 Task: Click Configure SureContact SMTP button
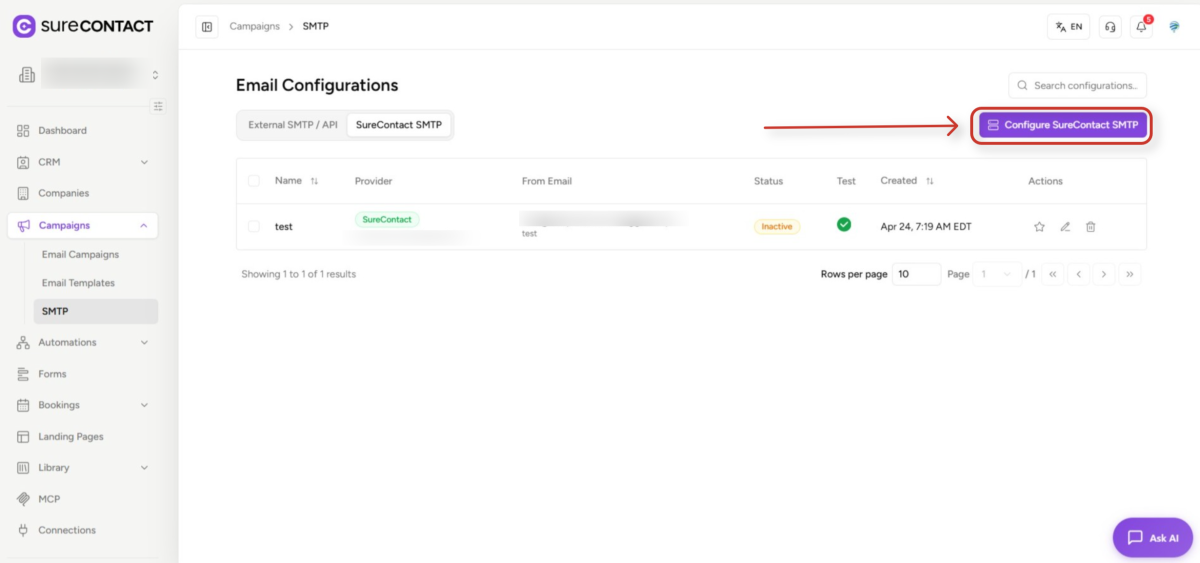tap(1062, 125)
